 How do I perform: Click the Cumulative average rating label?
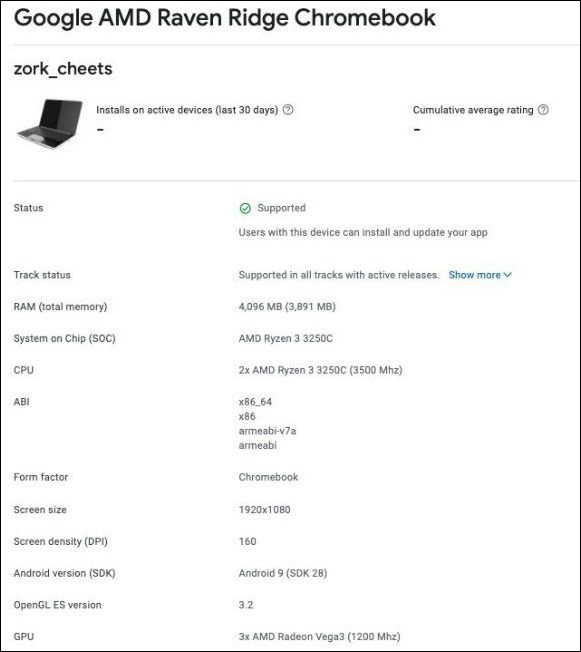(x=473, y=110)
